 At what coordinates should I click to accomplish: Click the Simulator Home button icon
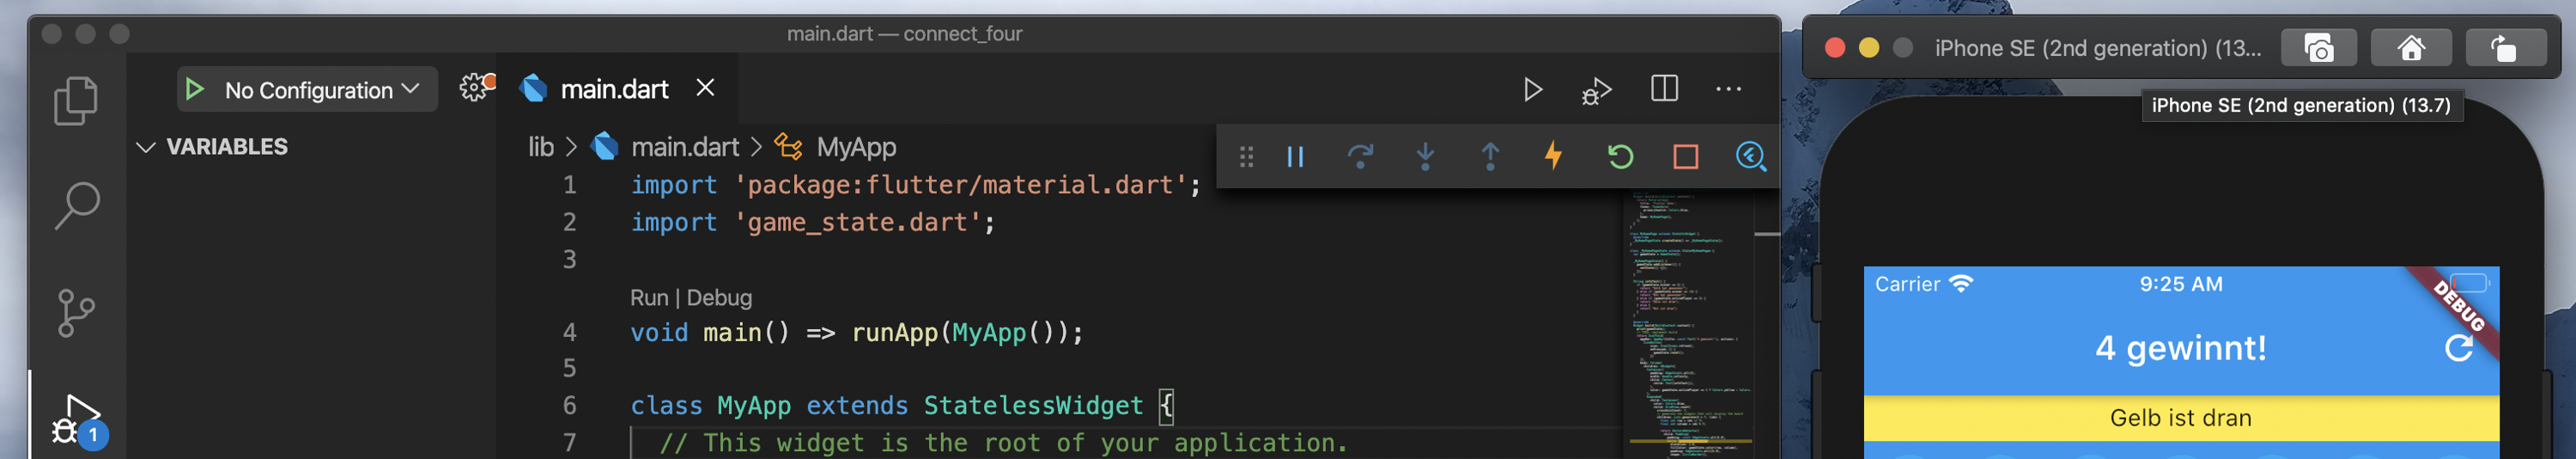(2410, 48)
